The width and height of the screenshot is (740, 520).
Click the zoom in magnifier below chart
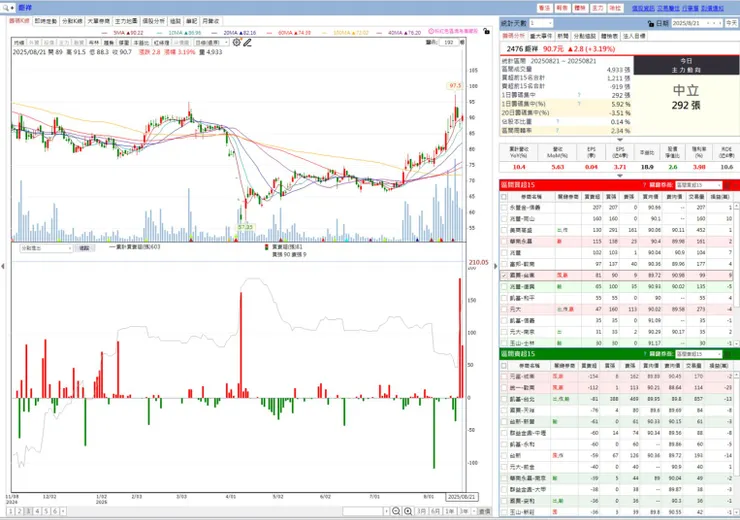pyautogui.click(x=408, y=511)
